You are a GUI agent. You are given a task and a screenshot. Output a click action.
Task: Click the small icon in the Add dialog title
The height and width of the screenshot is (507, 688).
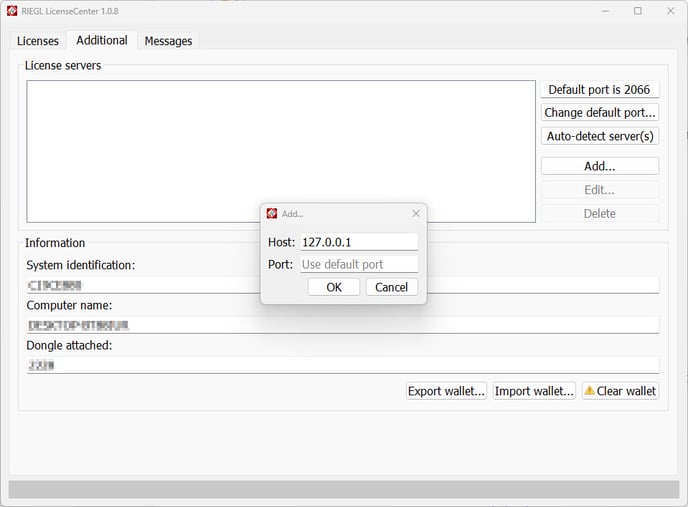pyautogui.click(x=272, y=214)
